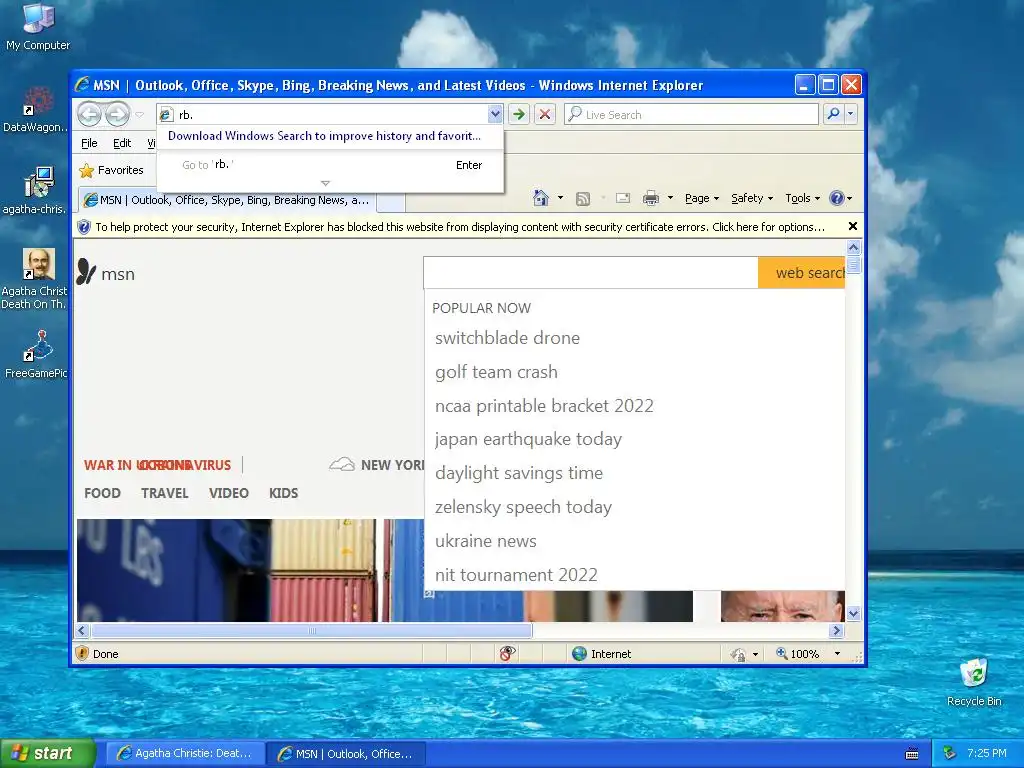Click the MSN butterfly logo

click(x=86, y=272)
